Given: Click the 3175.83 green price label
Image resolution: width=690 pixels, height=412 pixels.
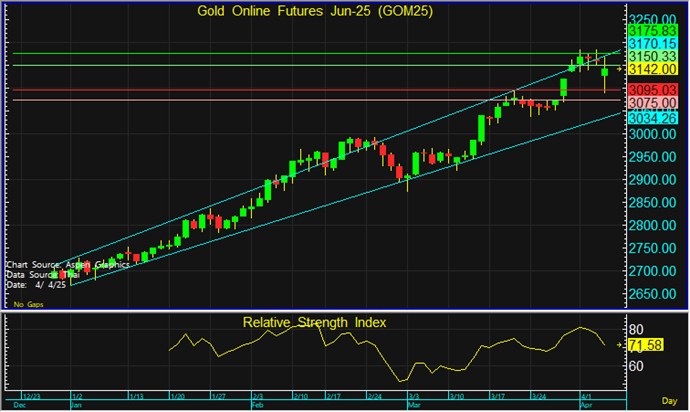Looking at the screenshot, I should click(x=653, y=31).
